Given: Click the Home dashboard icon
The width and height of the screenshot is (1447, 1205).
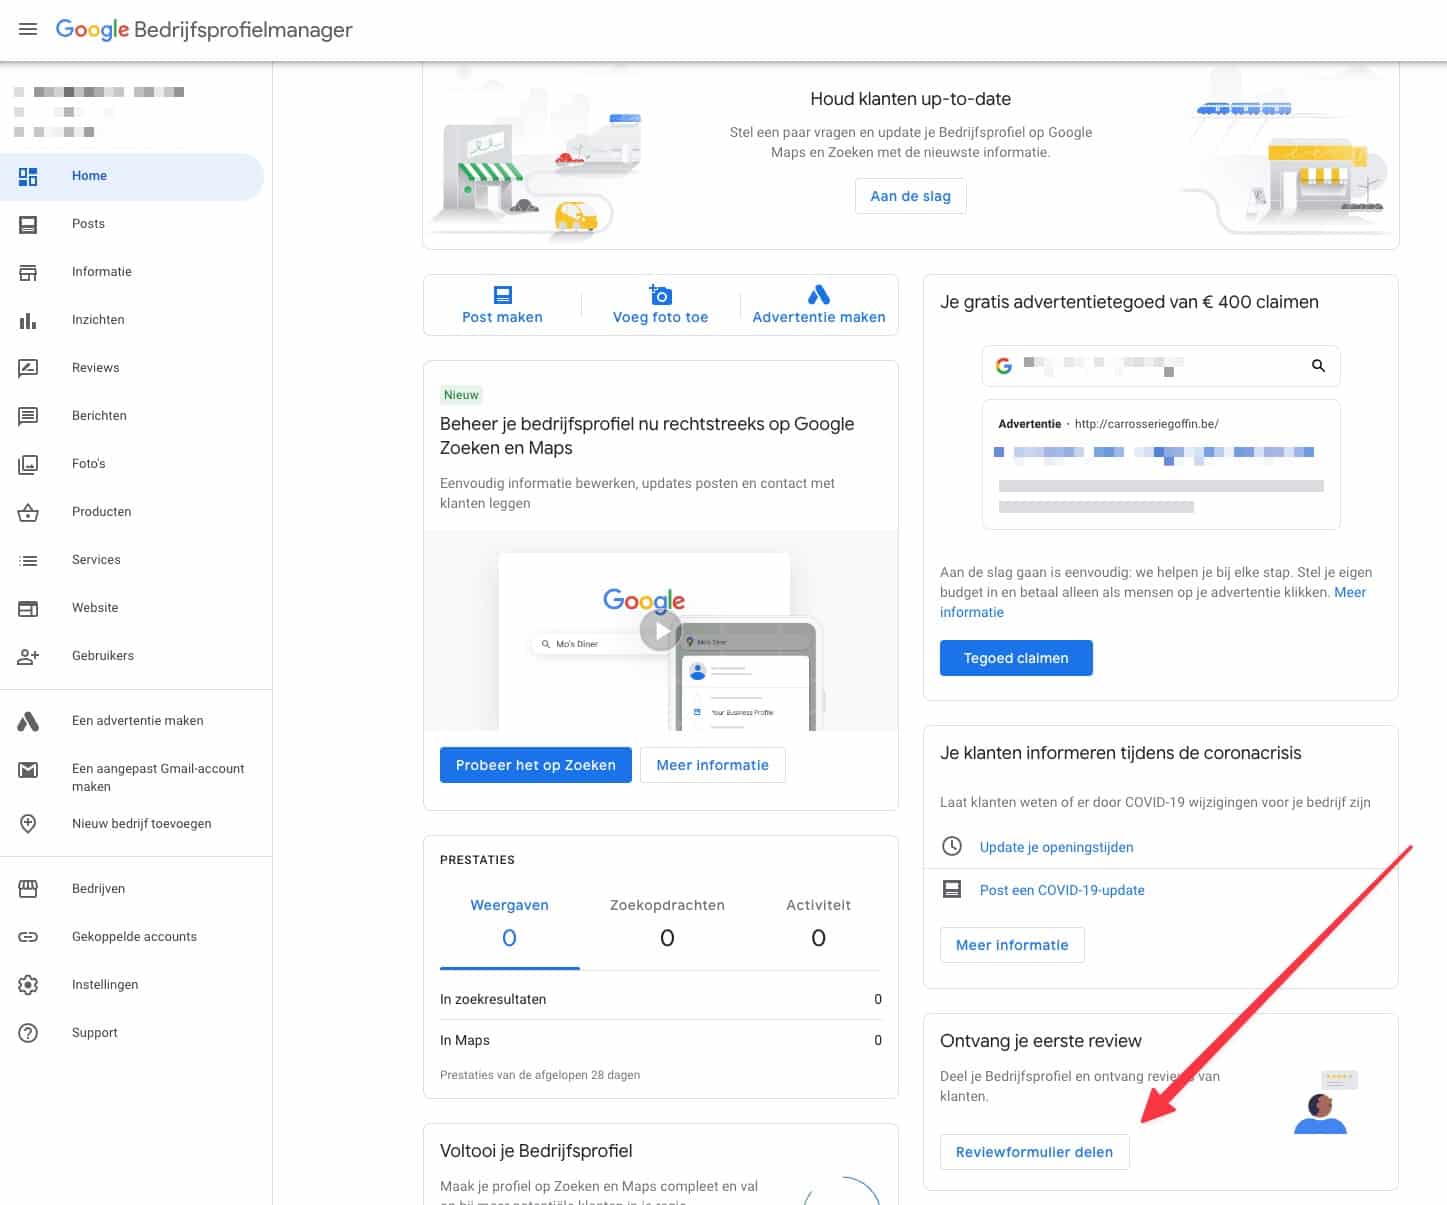Looking at the screenshot, I should click(x=28, y=176).
